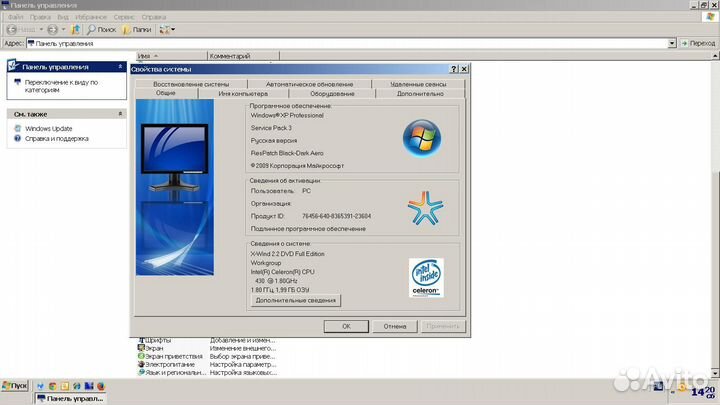Switch to Удаленные сеансы tab
The image size is (720, 405).
point(418,84)
